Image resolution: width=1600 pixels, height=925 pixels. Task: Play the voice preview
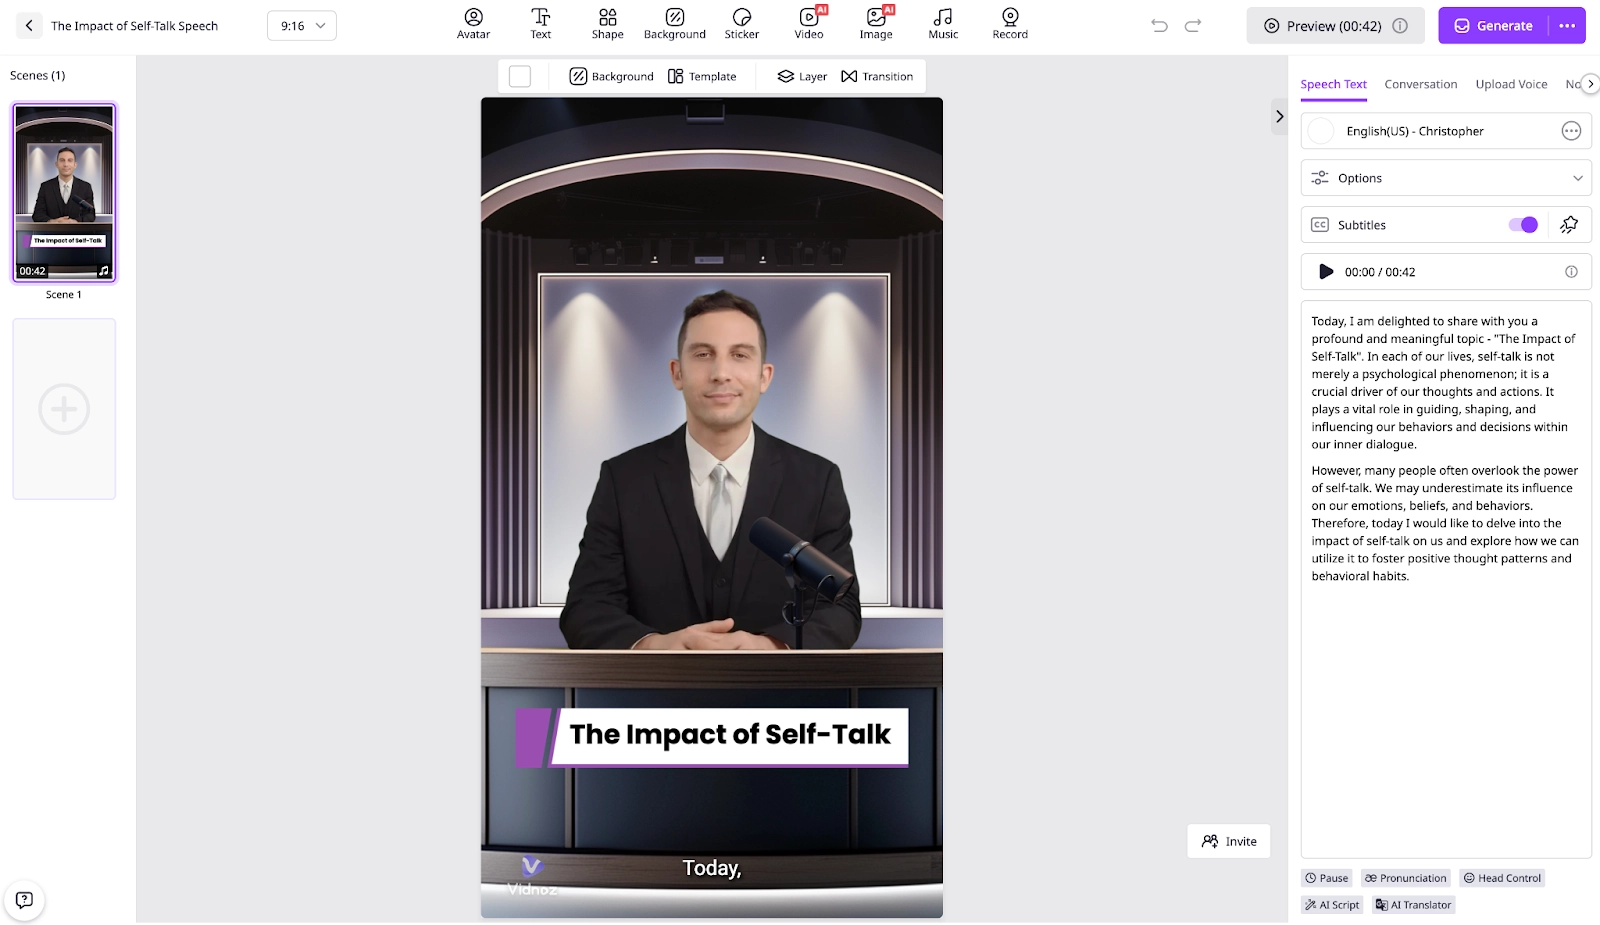click(x=1326, y=271)
